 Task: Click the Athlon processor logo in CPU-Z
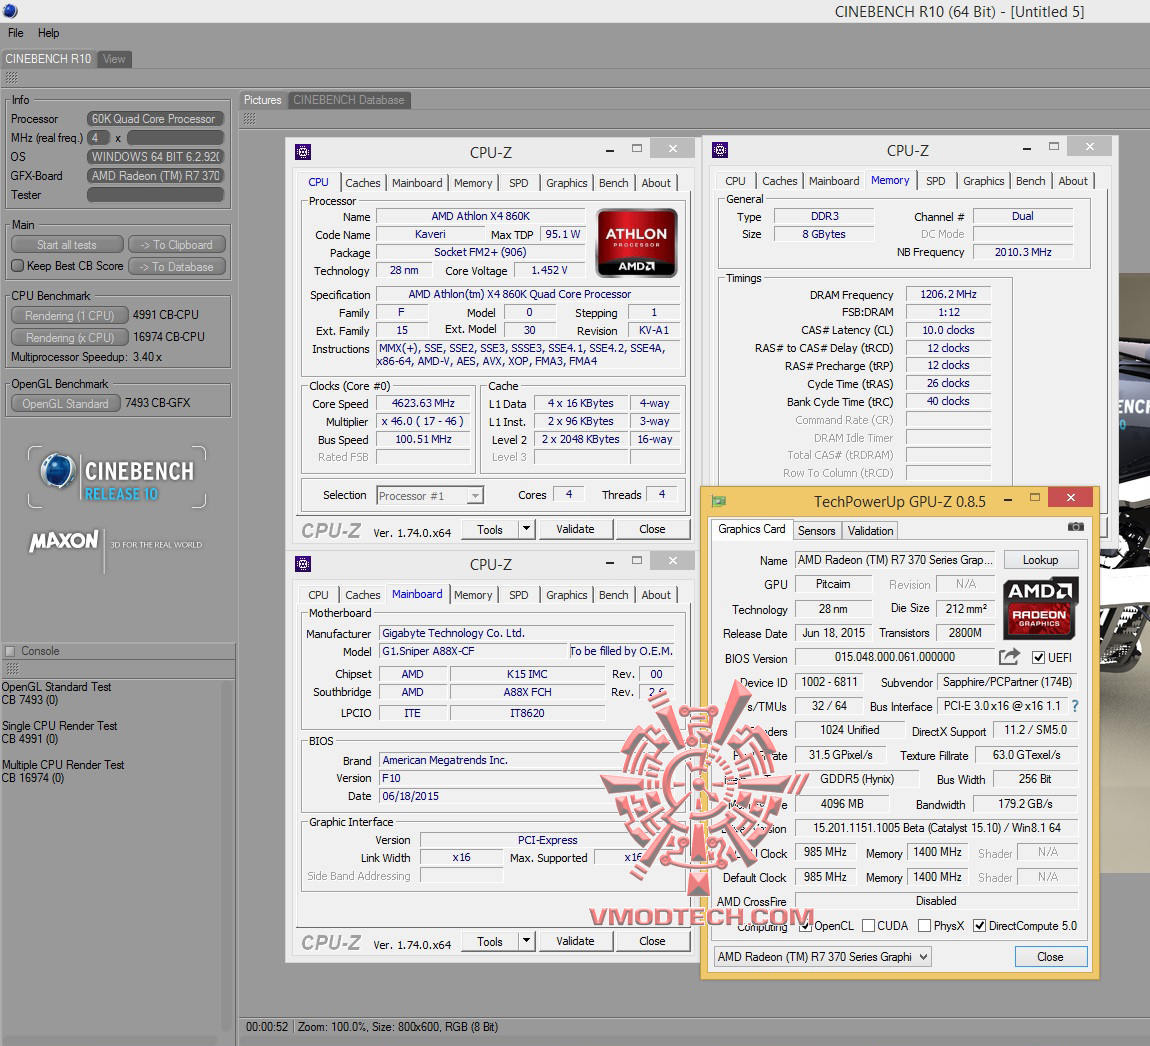pyautogui.click(x=636, y=243)
